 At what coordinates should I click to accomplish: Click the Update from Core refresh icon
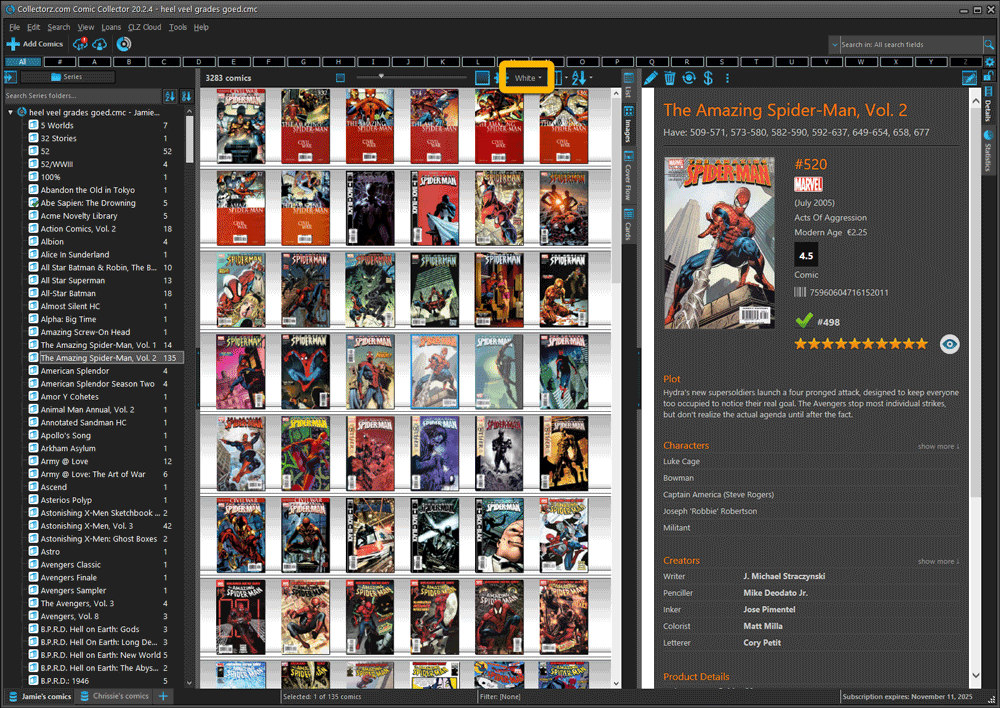(x=689, y=78)
